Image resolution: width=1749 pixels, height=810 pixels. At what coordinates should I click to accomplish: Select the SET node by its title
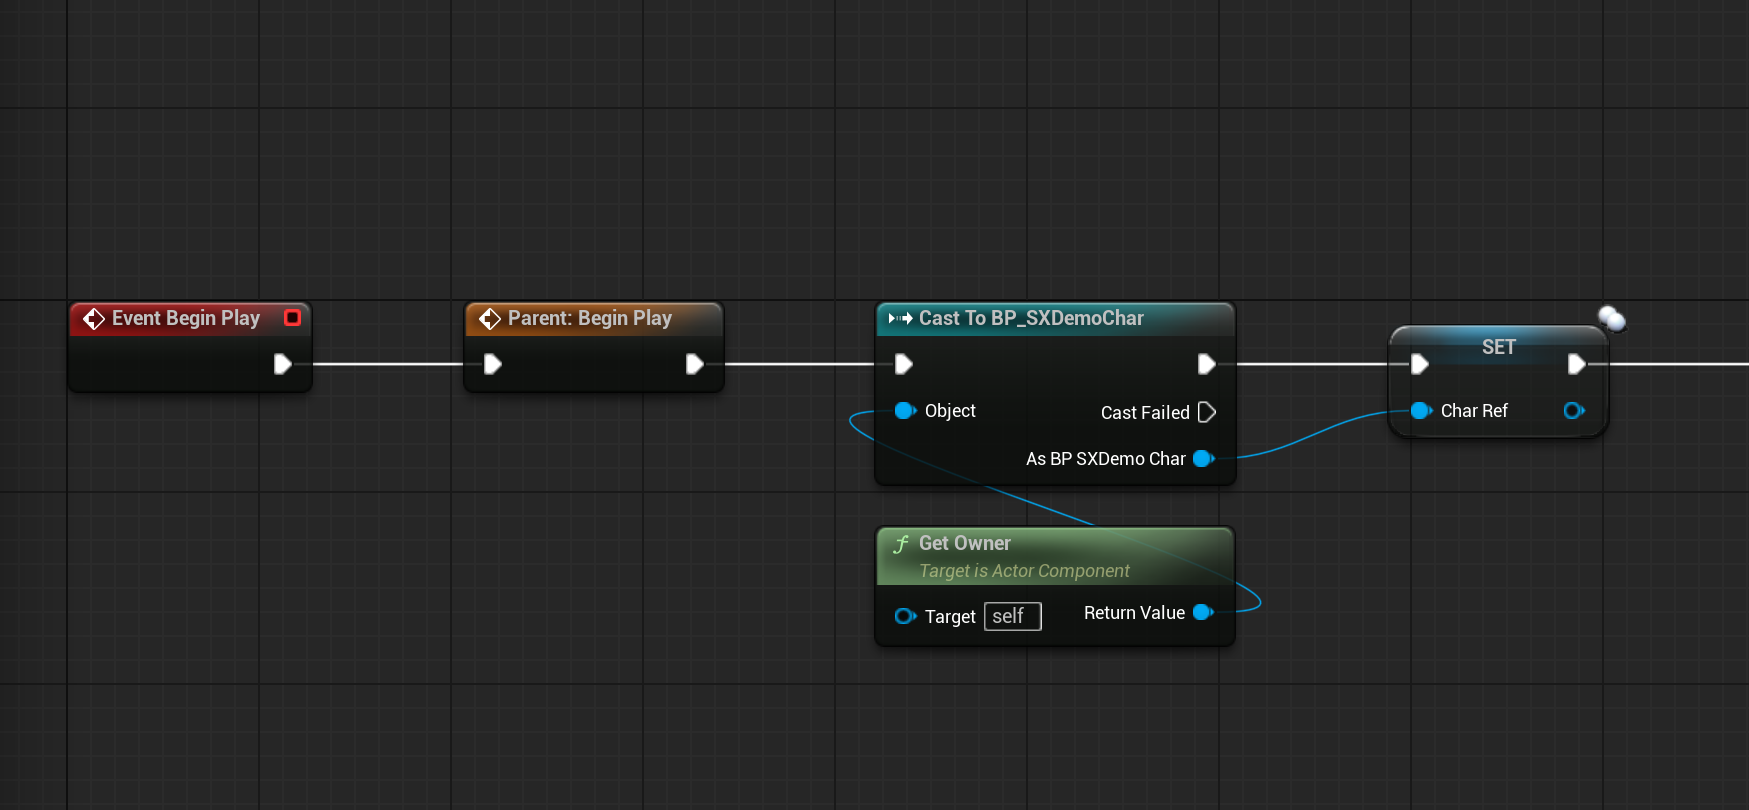[1498, 347]
